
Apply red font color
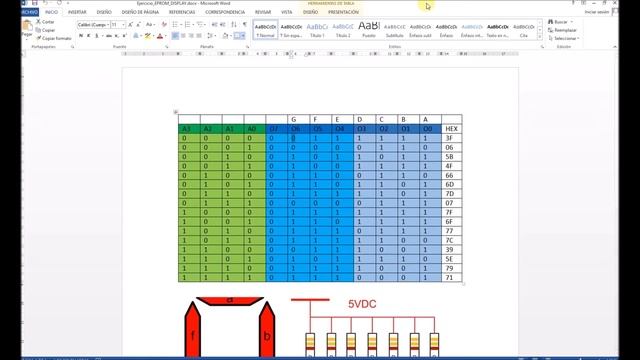[x=160, y=36]
